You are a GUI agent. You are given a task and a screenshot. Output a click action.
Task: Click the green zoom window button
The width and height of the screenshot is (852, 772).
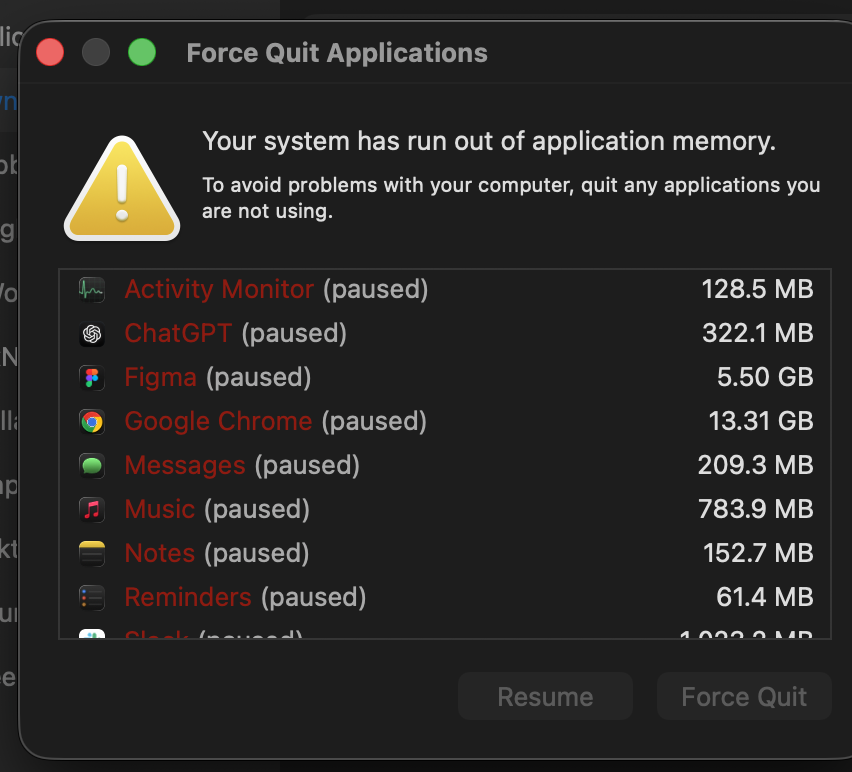[142, 52]
